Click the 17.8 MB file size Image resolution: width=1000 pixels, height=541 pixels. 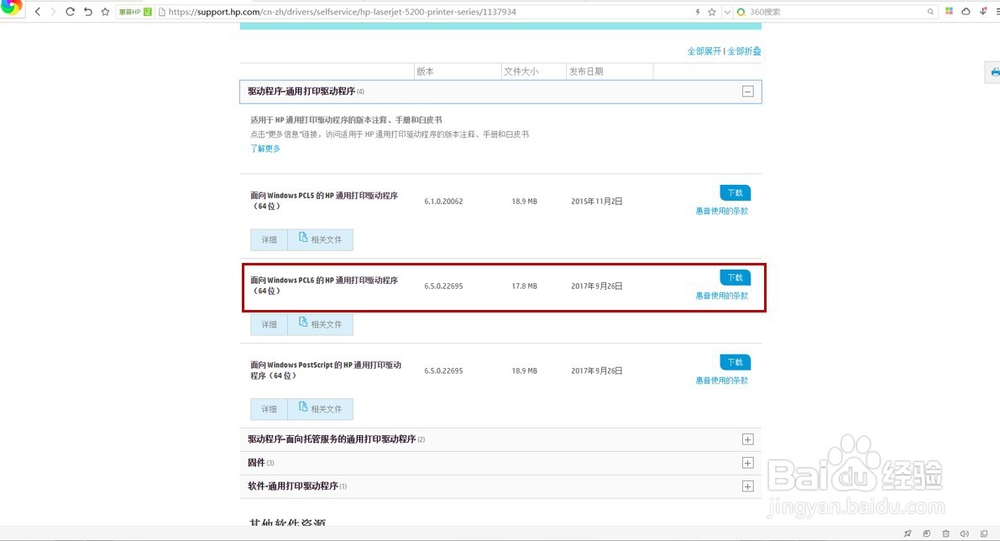click(524, 286)
